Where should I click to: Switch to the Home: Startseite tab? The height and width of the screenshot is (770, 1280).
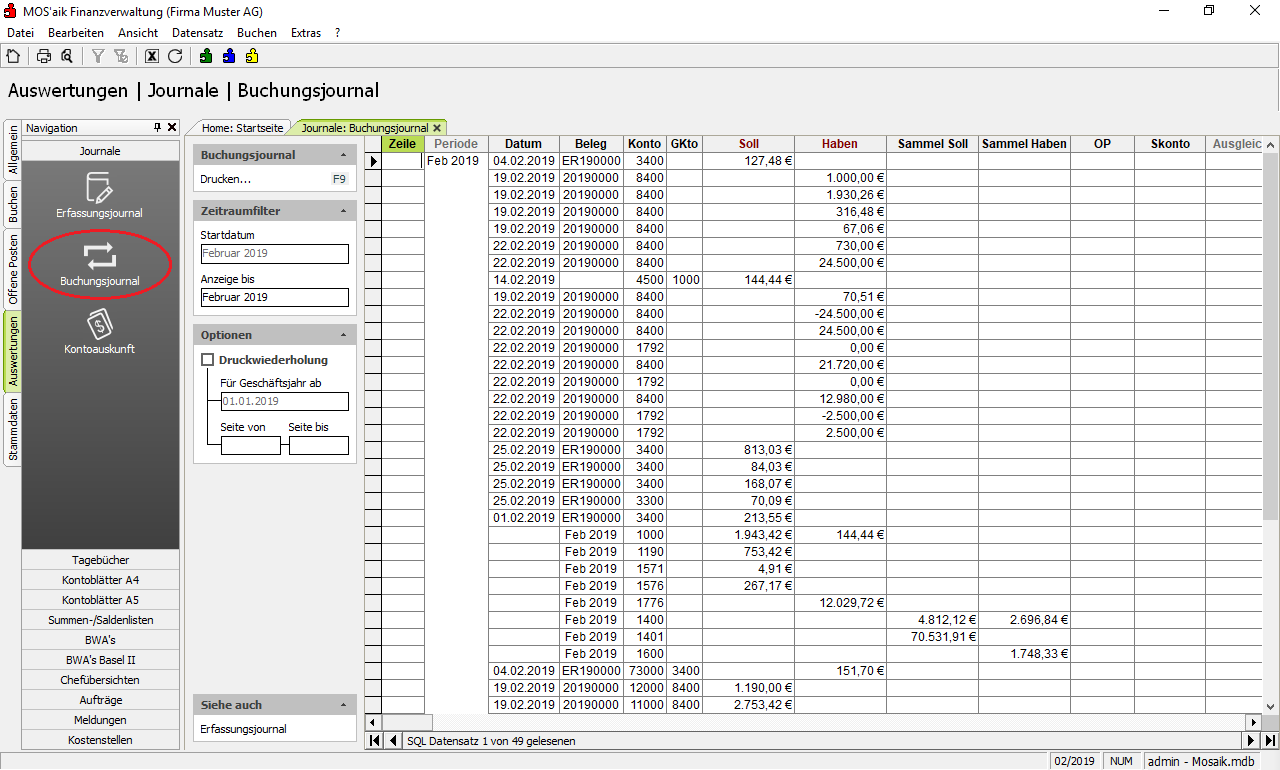pos(242,128)
